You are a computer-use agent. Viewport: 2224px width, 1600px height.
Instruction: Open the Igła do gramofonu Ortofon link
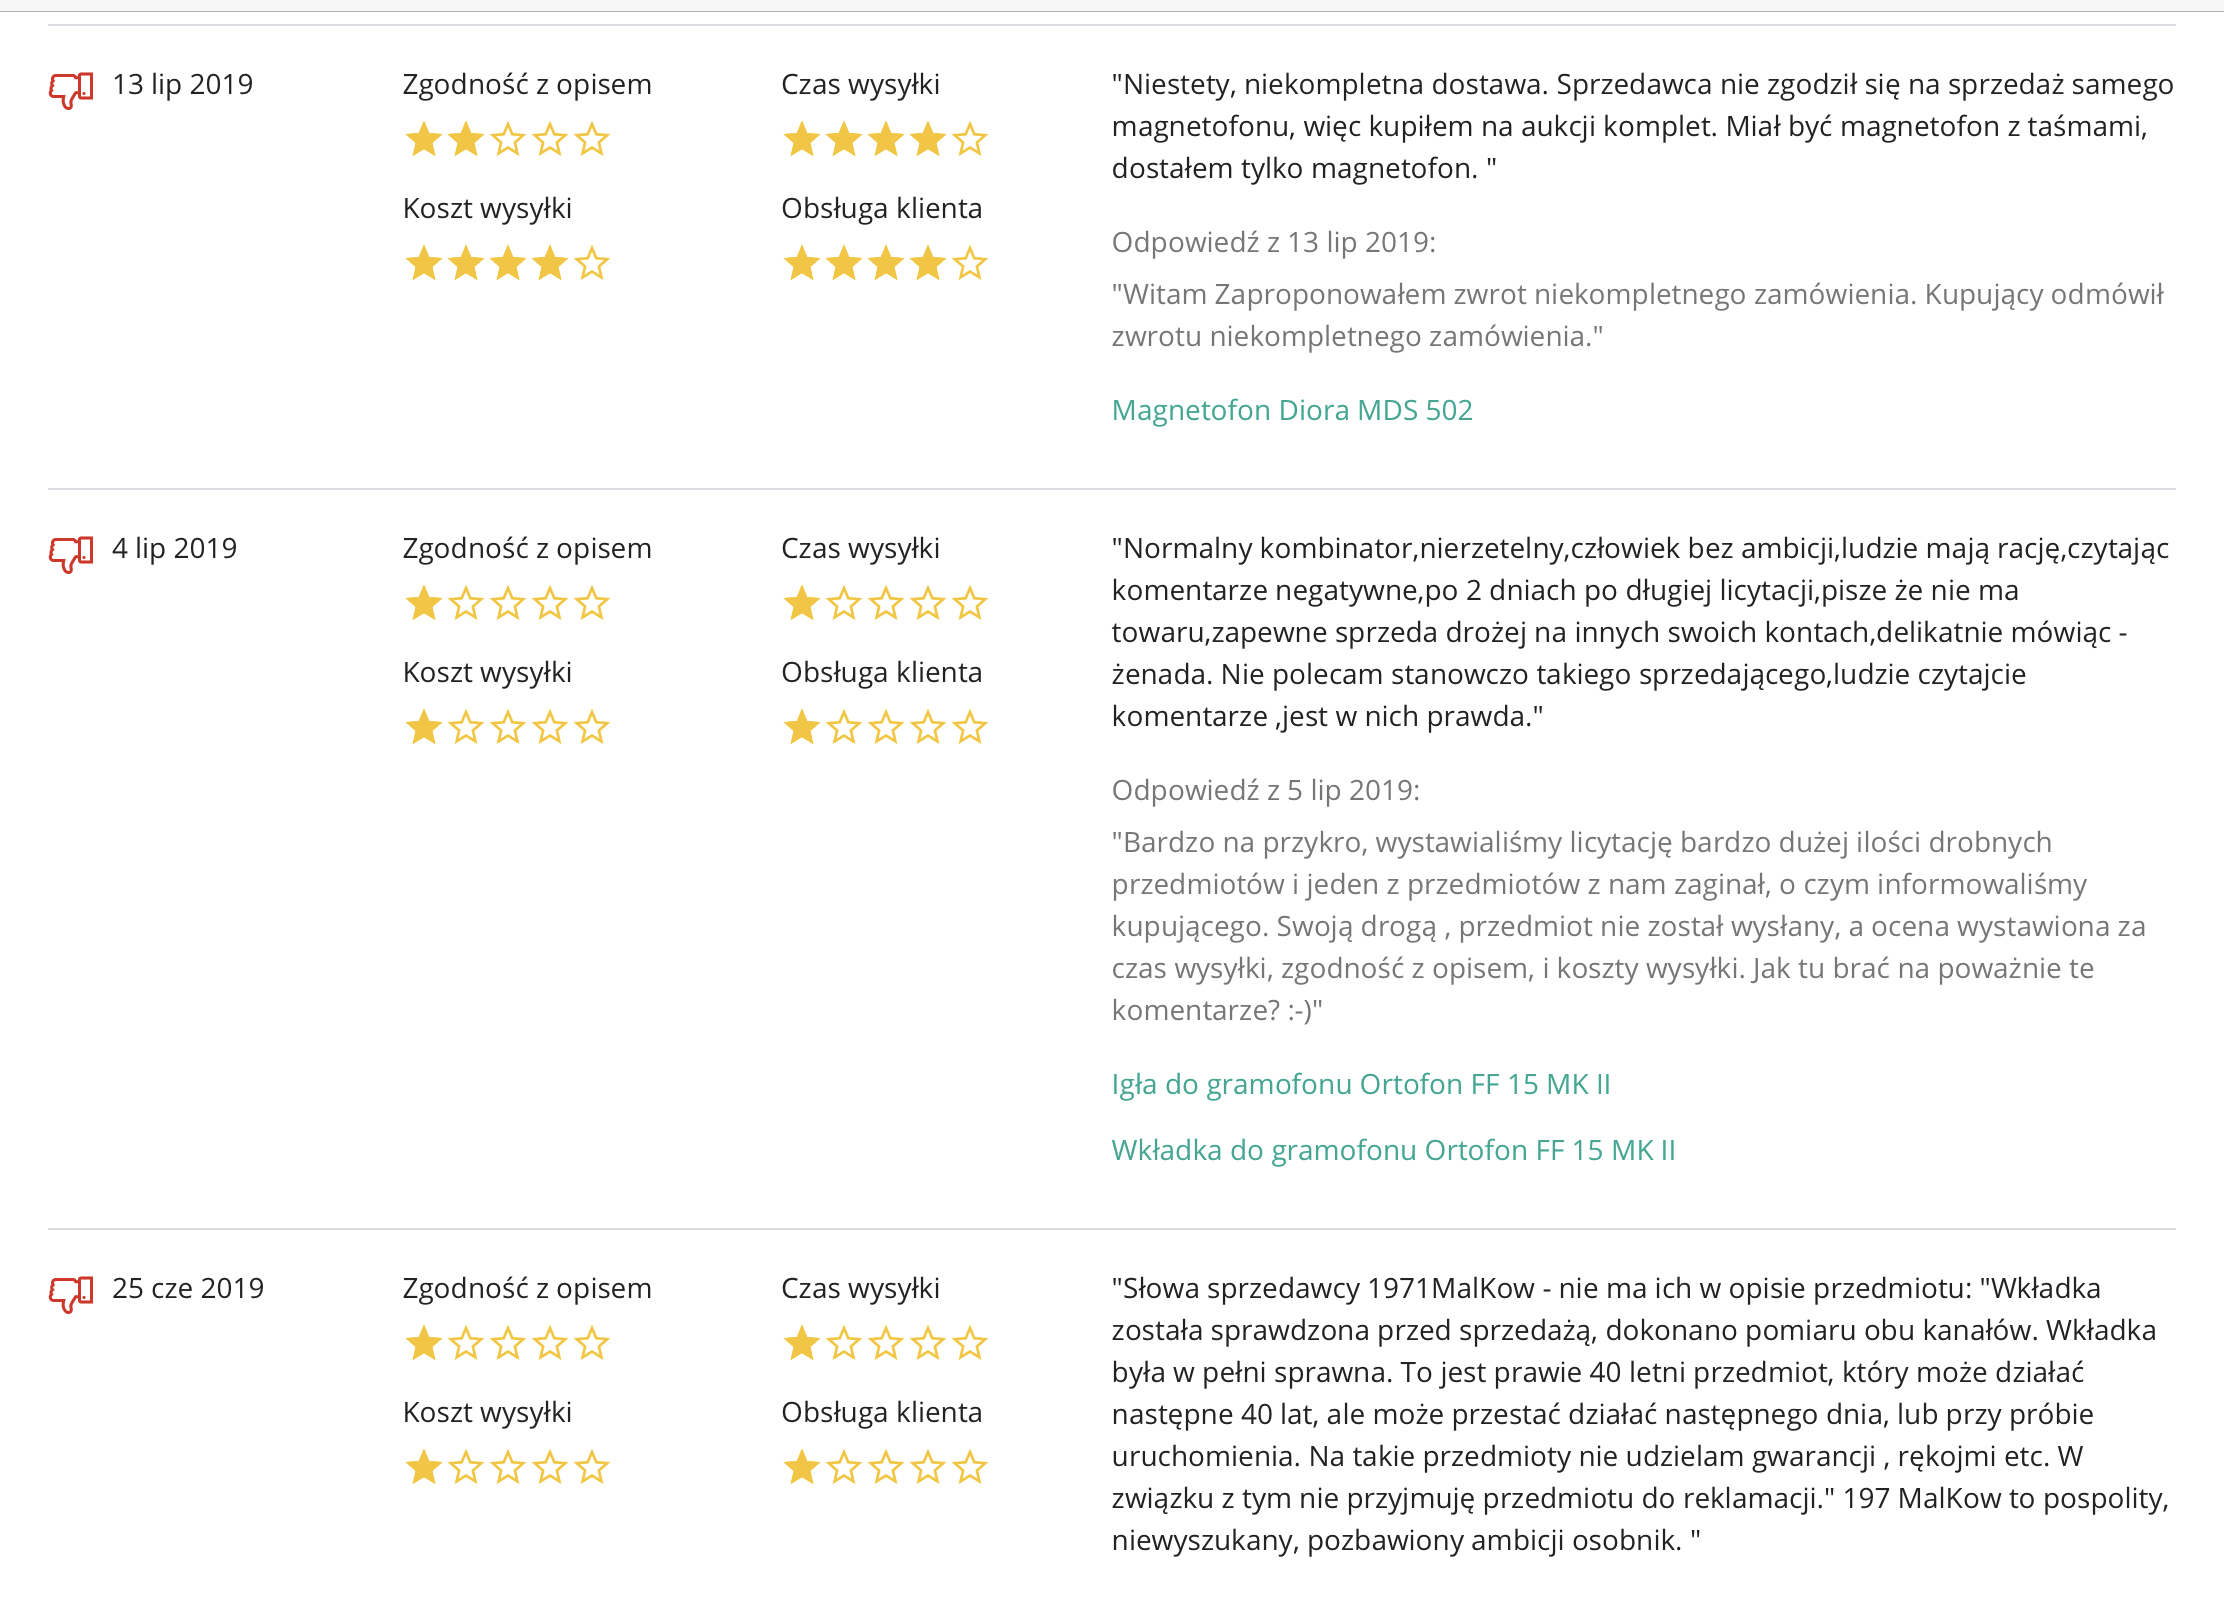point(1361,1084)
